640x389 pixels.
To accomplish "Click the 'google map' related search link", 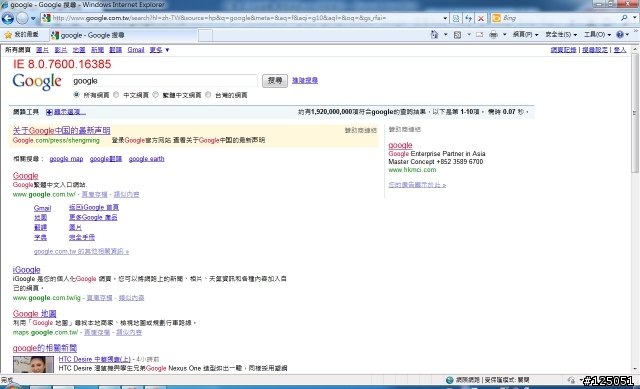I will (66, 159).
